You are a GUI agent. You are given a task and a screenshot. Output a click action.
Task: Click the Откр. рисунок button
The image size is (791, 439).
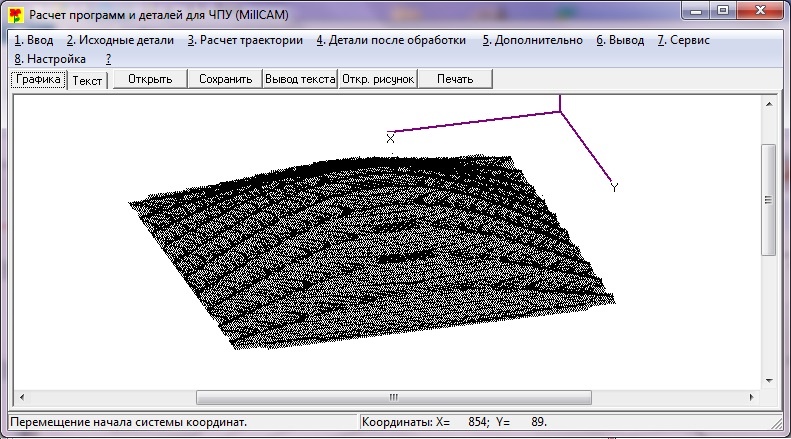tap(378, 79)
